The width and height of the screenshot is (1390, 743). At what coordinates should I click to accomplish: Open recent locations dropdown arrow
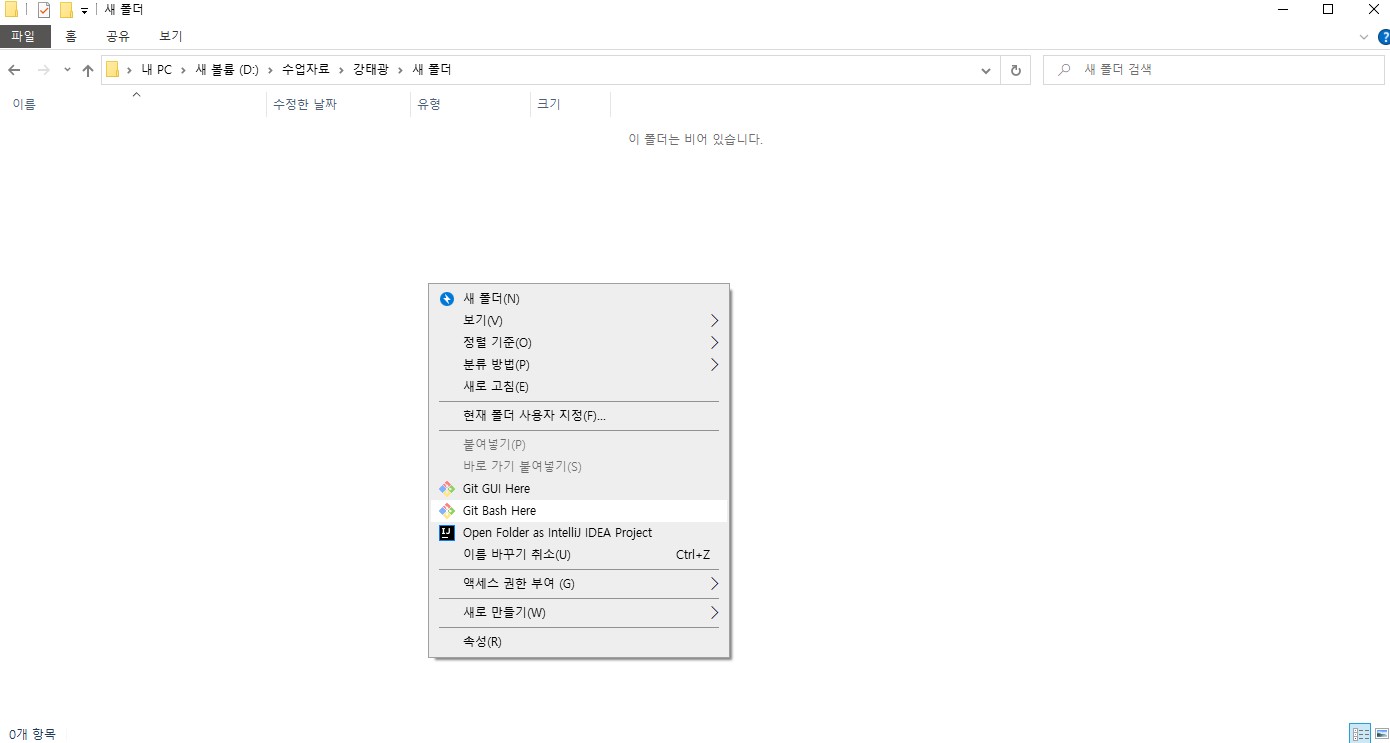[x=67, y=70]
